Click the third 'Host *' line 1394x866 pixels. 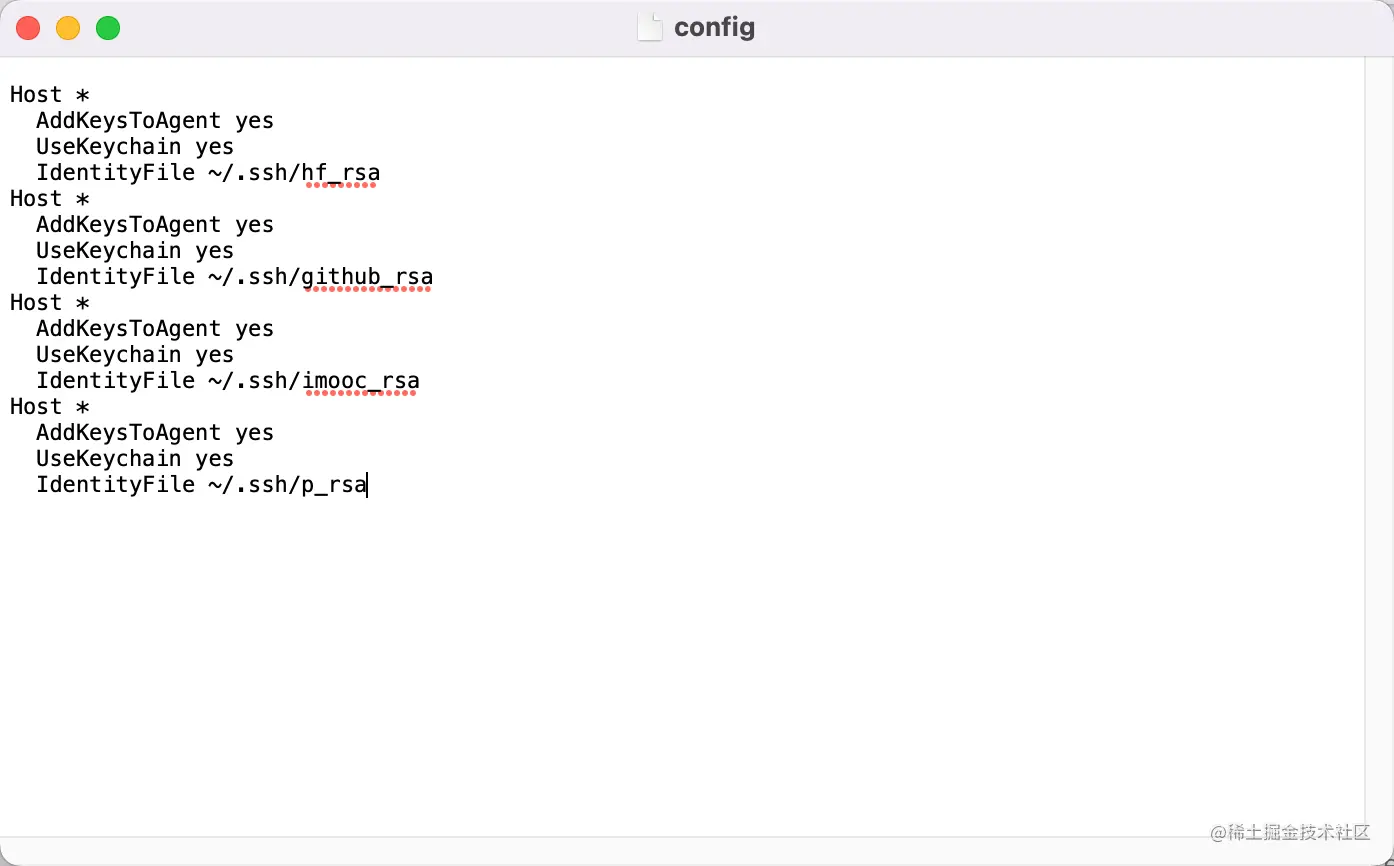click(x=50, y=302)
